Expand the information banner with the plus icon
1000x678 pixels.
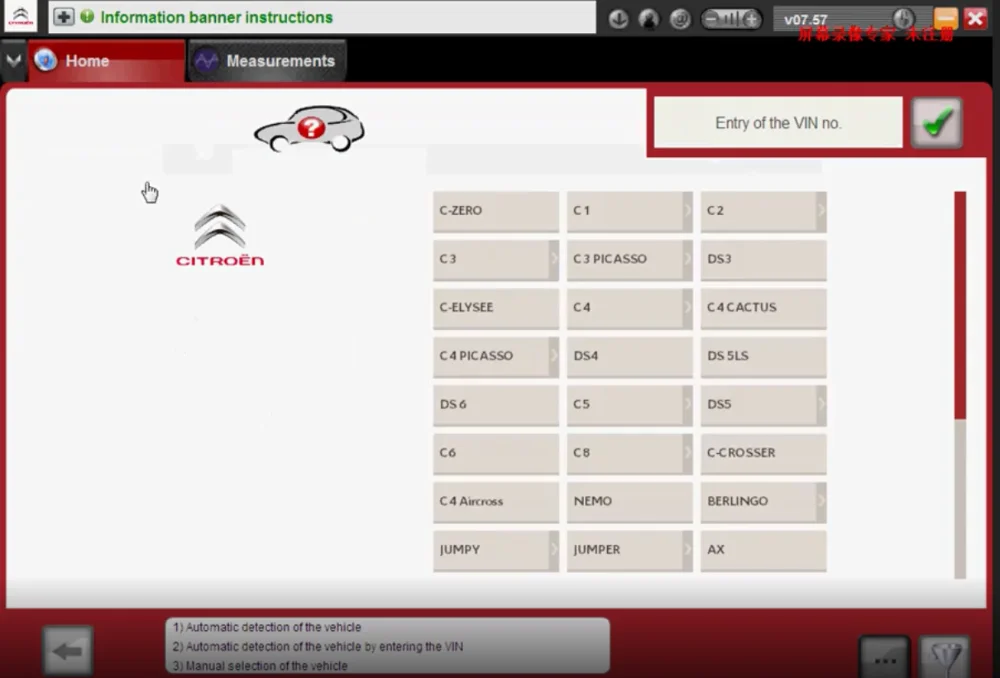[63, 17]
